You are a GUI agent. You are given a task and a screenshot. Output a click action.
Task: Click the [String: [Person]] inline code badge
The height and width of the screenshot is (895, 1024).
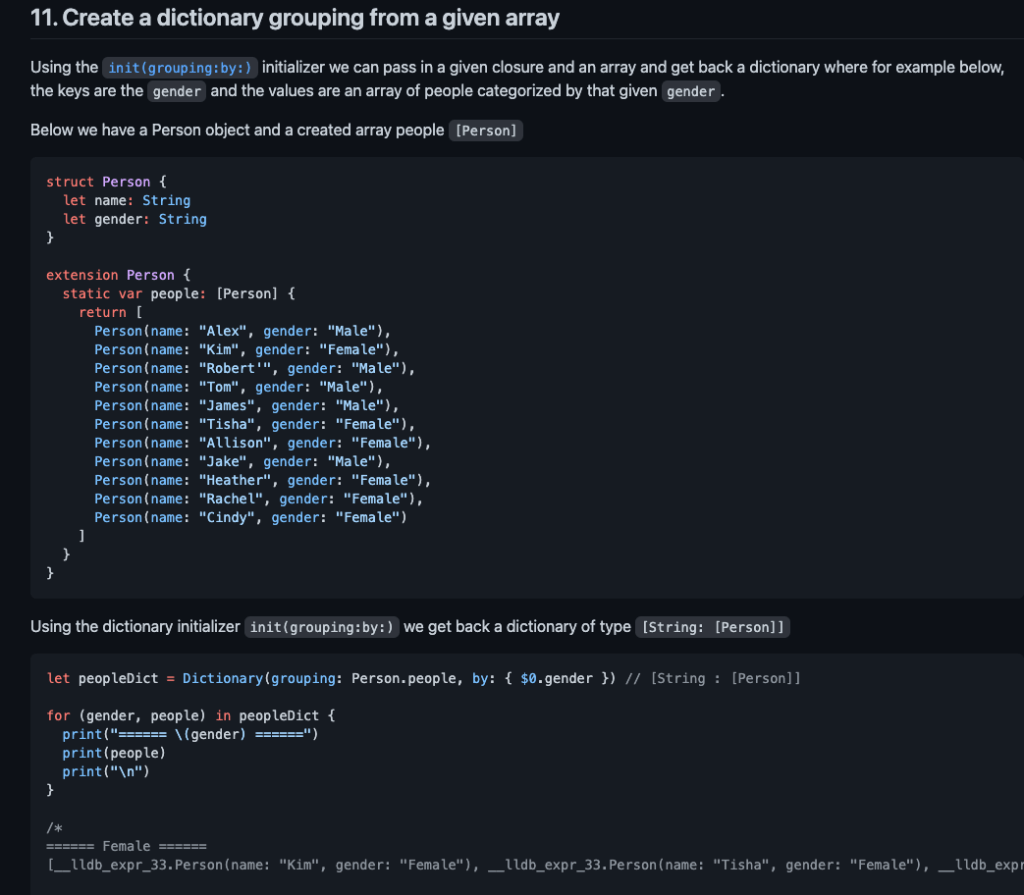click(713, 627)
